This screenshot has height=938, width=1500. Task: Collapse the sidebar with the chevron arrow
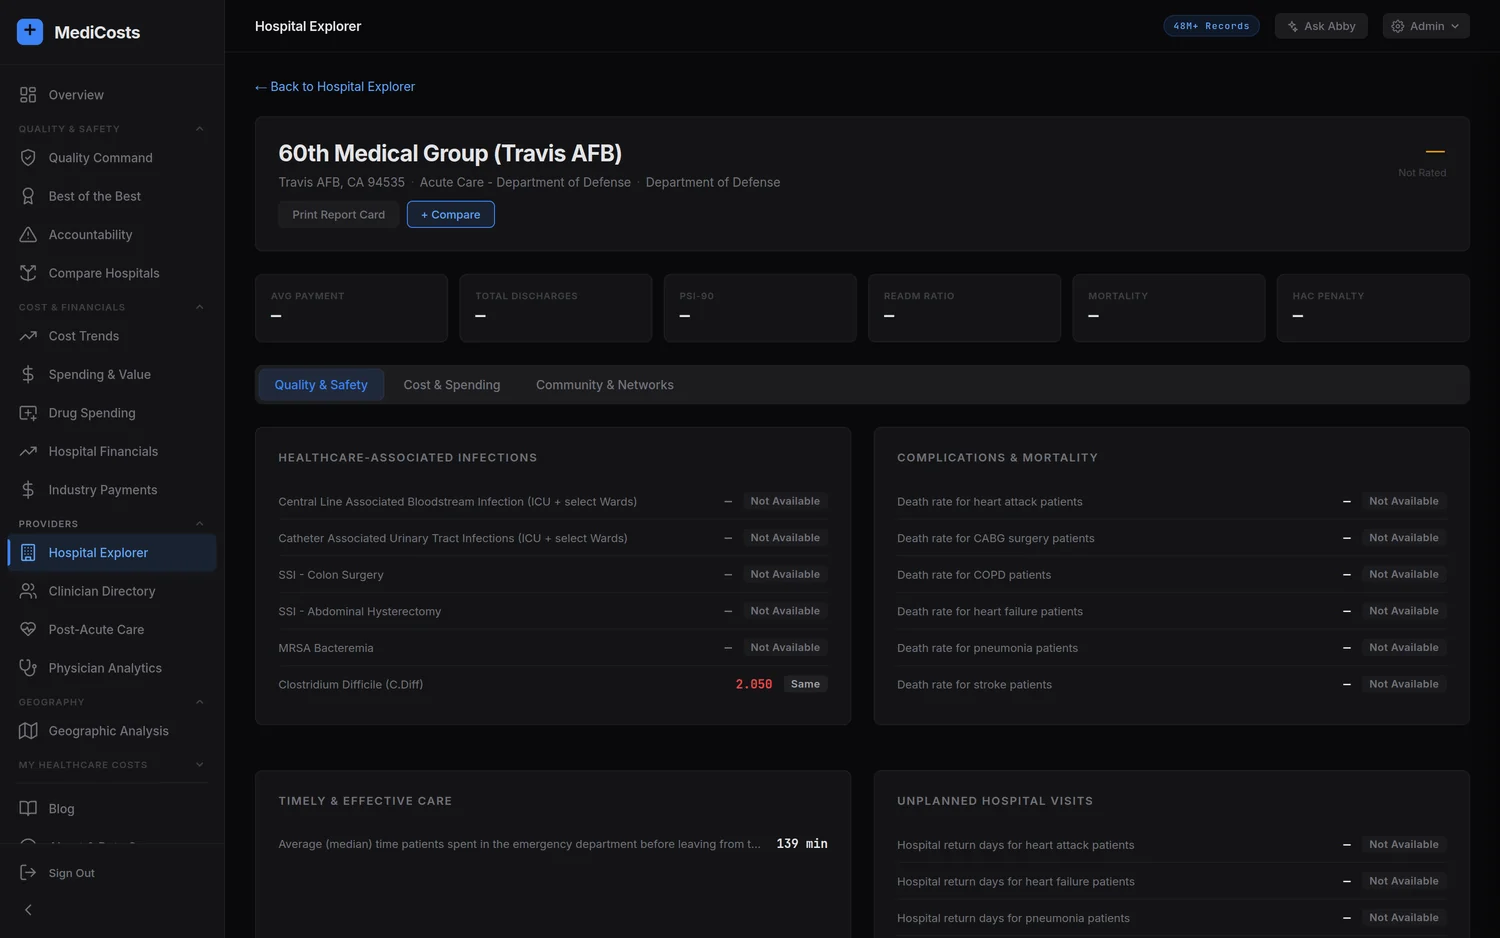point(28,910)
